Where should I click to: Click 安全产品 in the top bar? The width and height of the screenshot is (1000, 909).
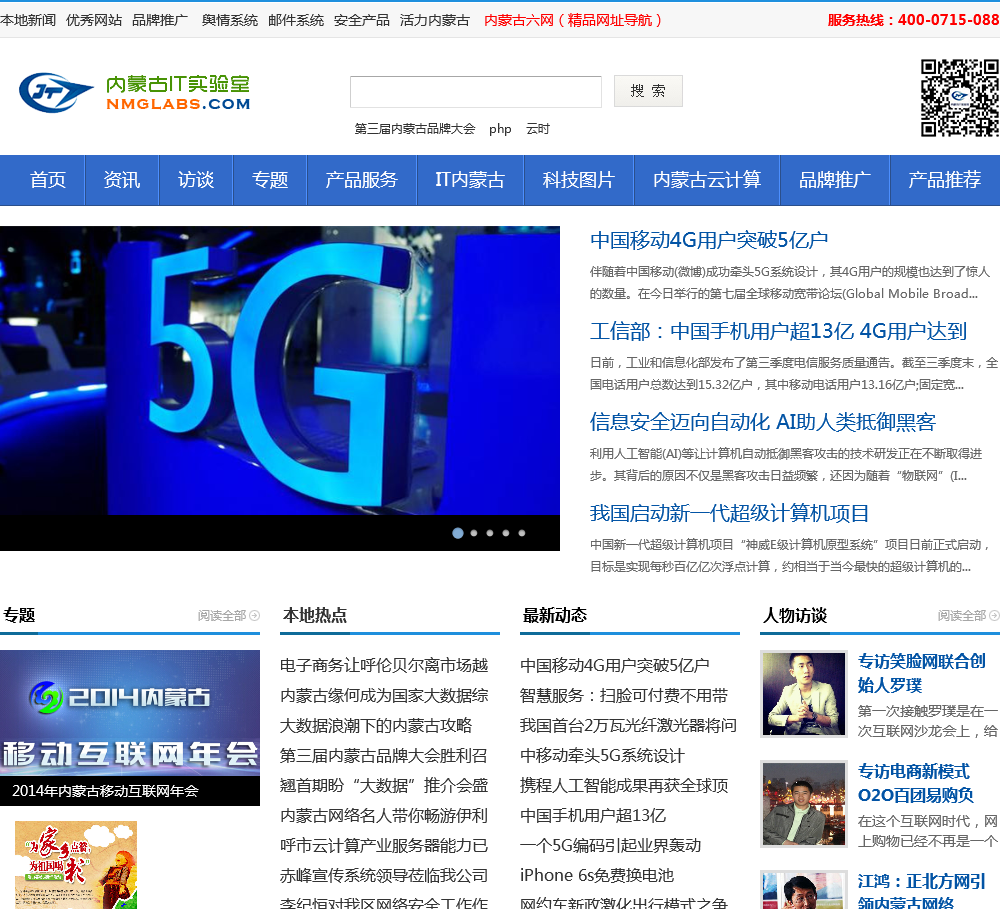click(362, 20)
